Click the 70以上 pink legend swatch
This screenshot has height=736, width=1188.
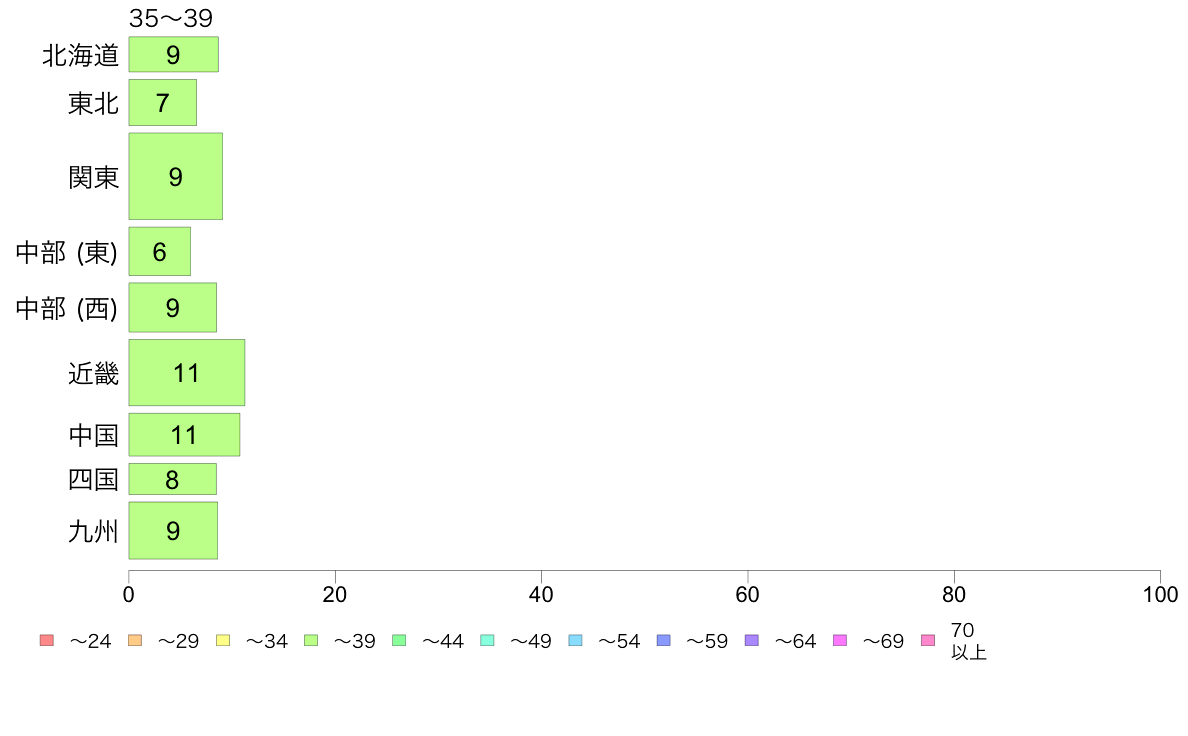pyautogui.click(x=928, y=640)
